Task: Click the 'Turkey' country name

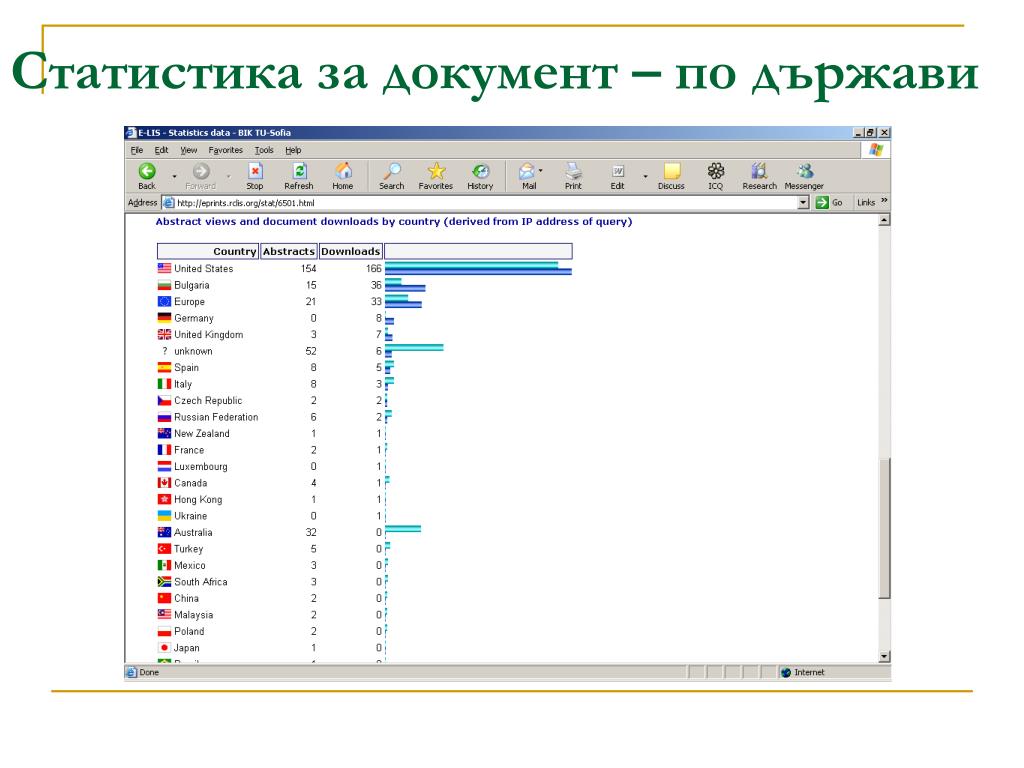Action: pos(188,549)
